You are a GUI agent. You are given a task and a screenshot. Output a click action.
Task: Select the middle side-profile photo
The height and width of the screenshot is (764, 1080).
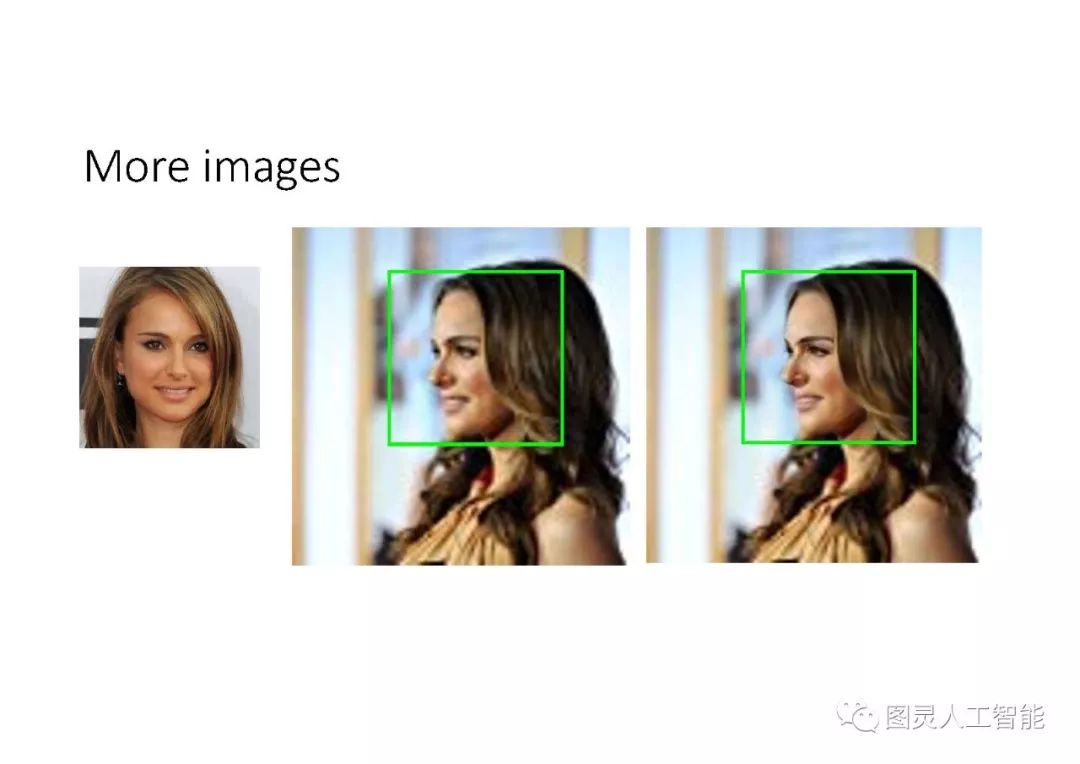pos(460,396)
